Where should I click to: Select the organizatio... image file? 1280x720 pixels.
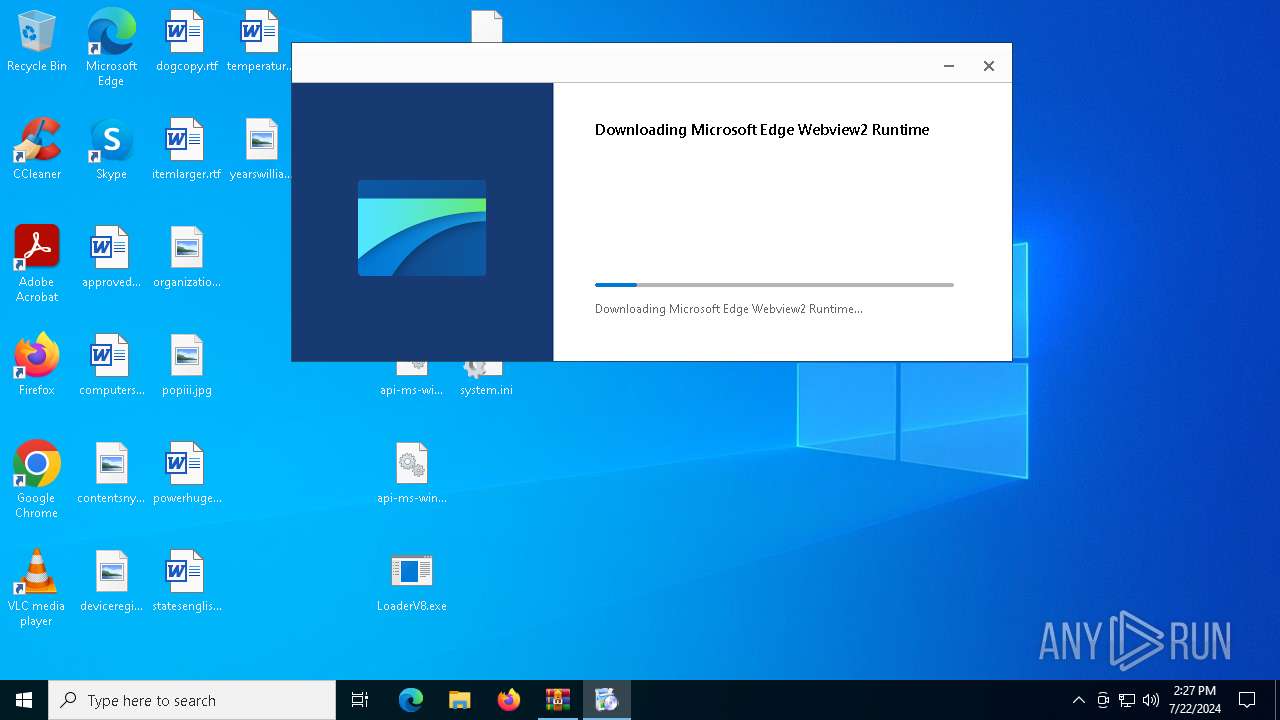coord(186,258)
